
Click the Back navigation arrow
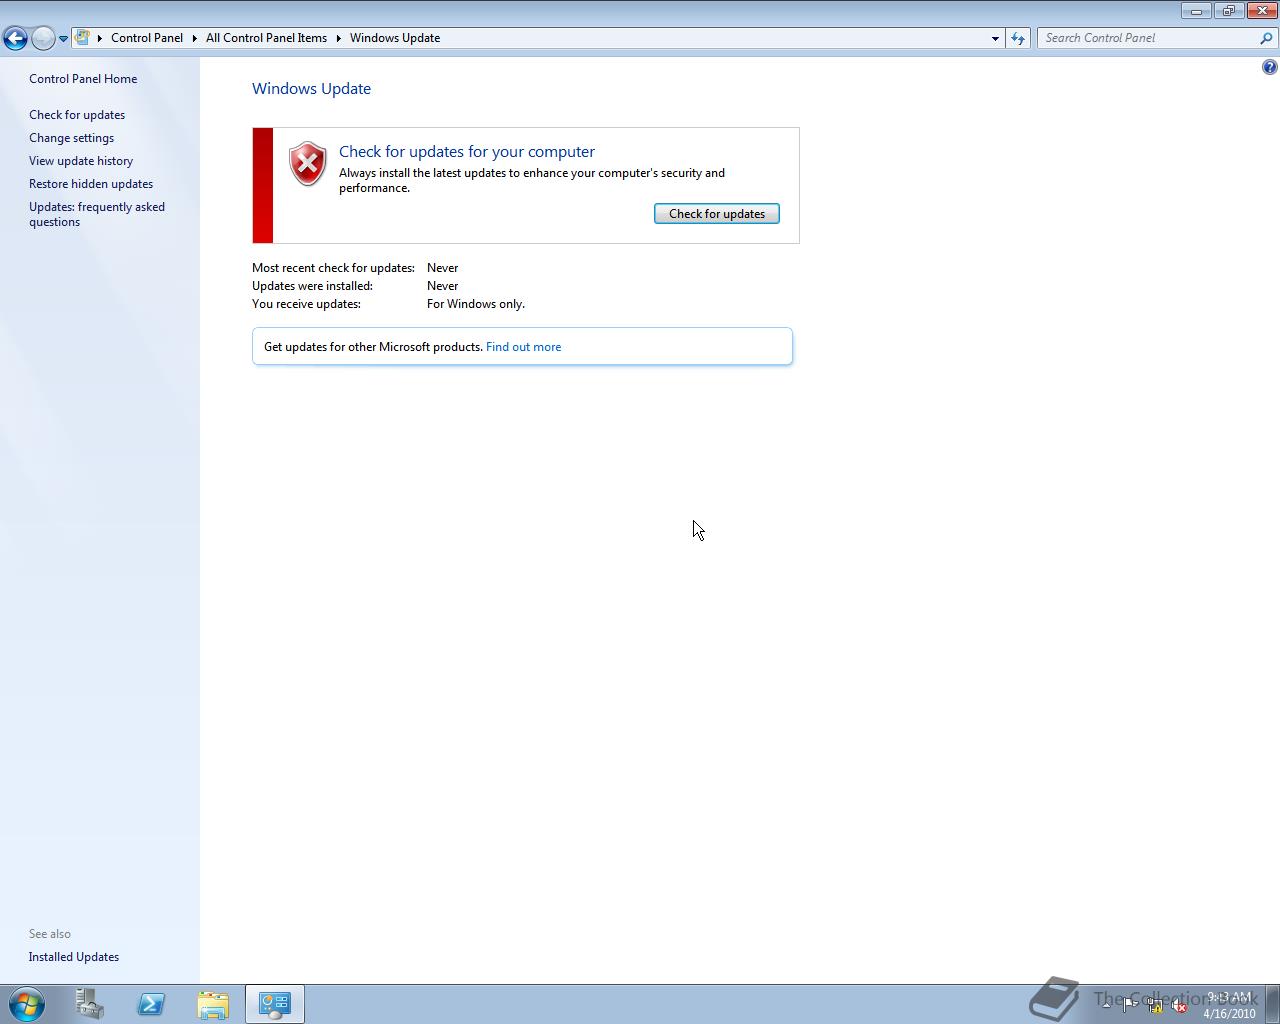click(x=15, y=38)
